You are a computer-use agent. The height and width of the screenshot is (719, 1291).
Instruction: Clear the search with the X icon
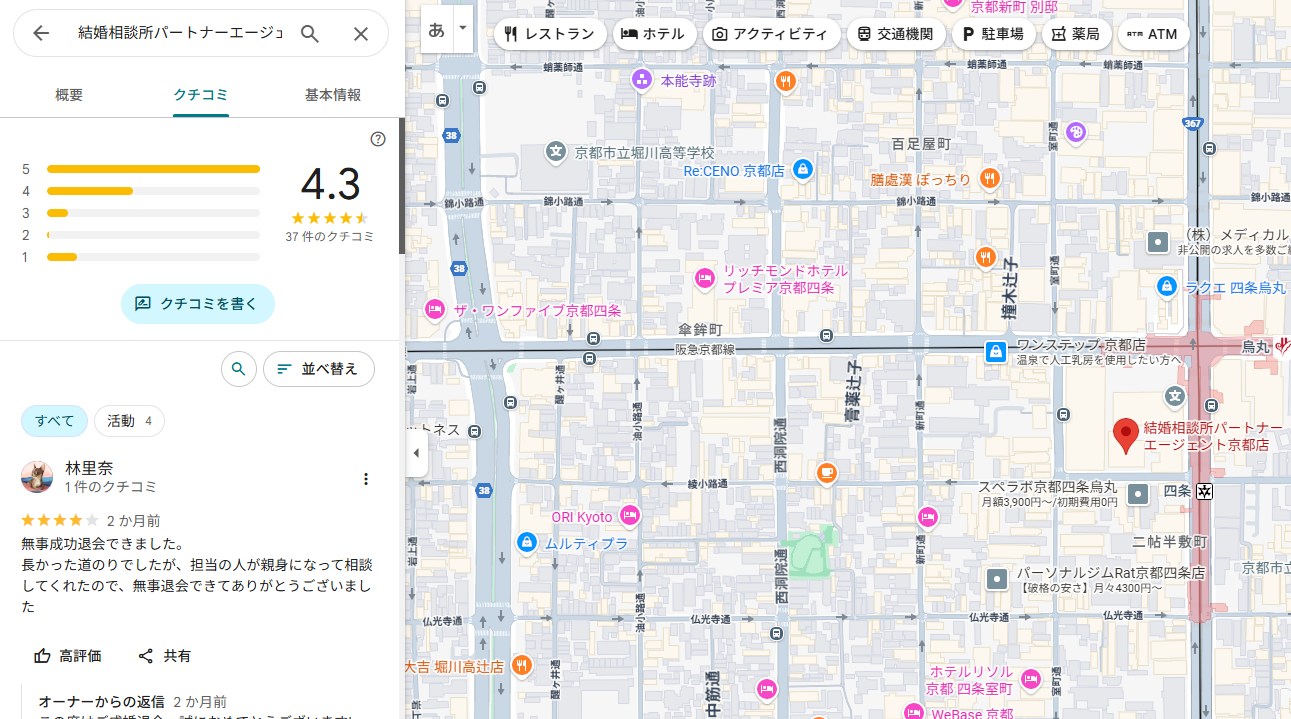pyautogui.click(x=361, y=33)
